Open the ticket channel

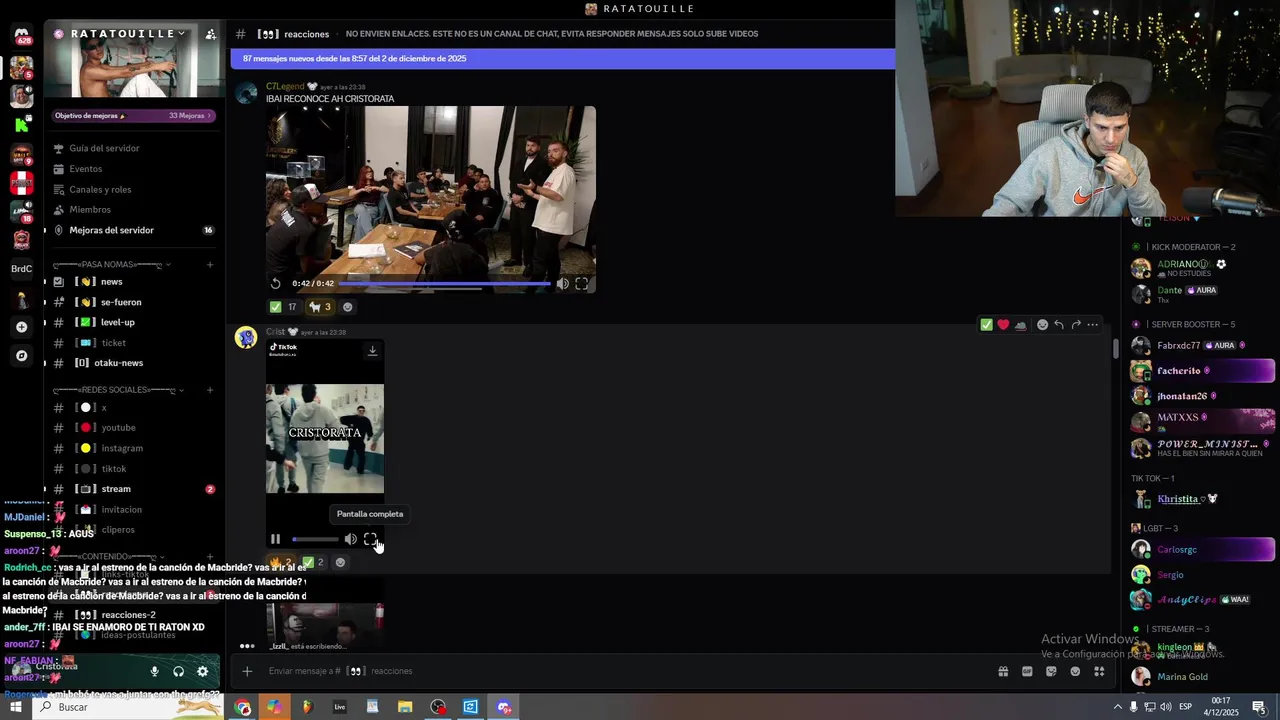pos(134,343)
